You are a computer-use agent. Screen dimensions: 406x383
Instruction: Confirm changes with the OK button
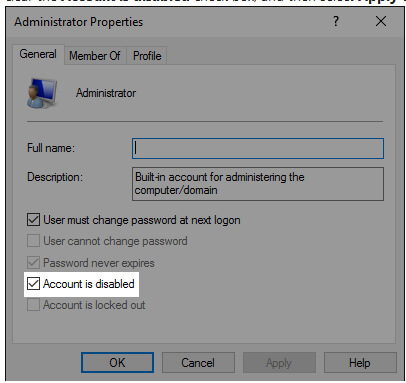[x=117, y=362]
